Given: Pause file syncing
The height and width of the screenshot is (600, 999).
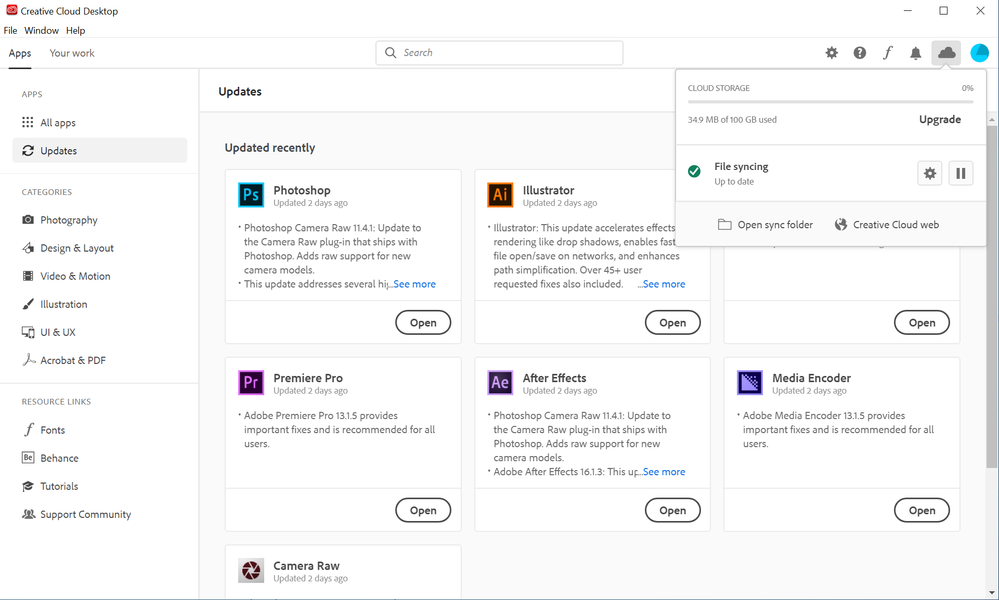Looking at the screenshot, I should coord(960,173).
